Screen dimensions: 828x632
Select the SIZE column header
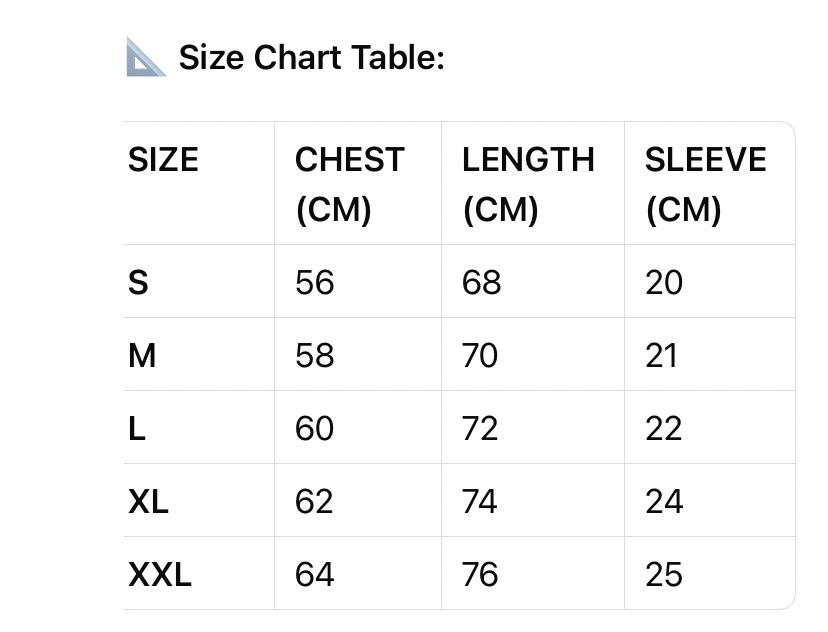tap(163, 160)
